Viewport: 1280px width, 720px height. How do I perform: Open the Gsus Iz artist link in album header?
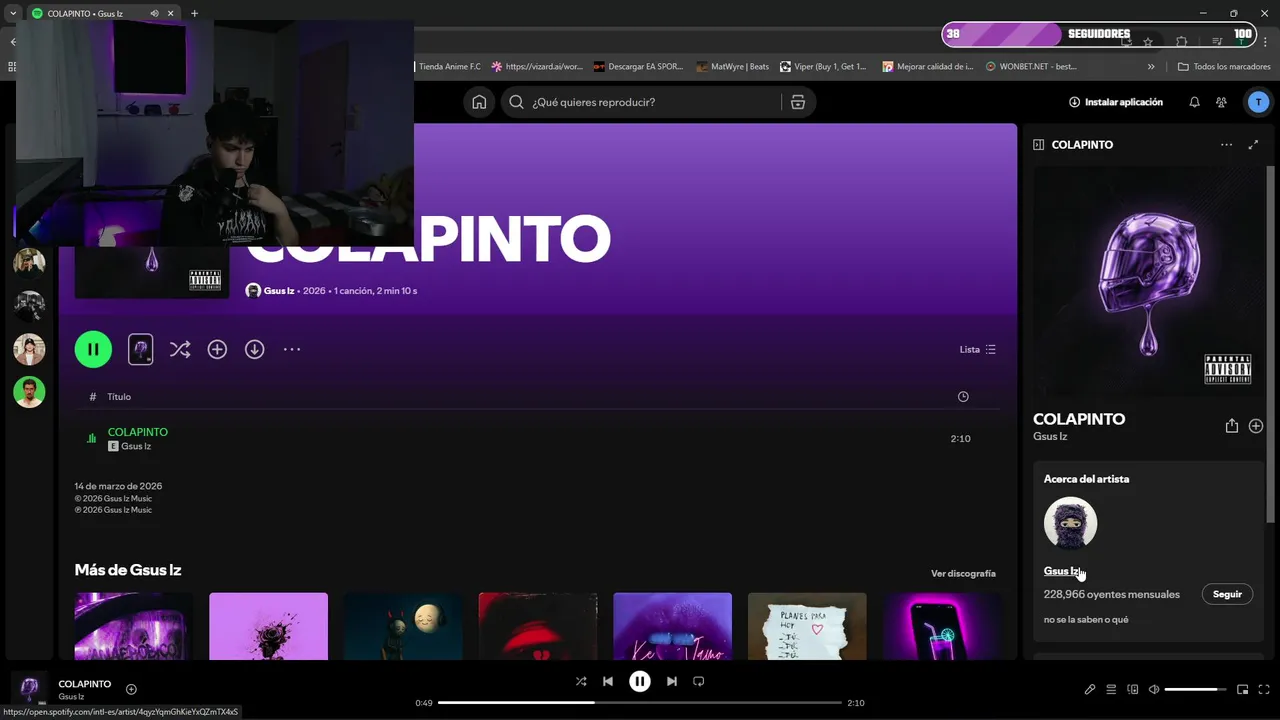[279, 291]
